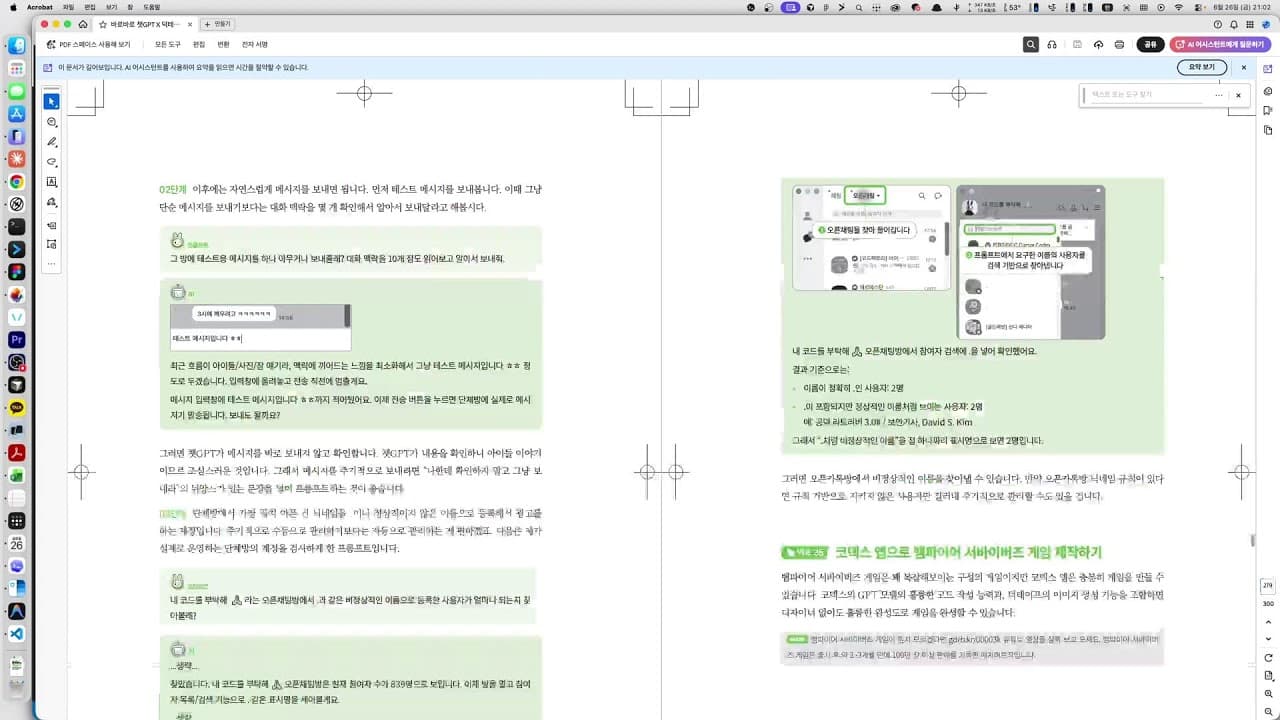Switch to the 모든 도구 tab
1280x720 pixels.
168,44
